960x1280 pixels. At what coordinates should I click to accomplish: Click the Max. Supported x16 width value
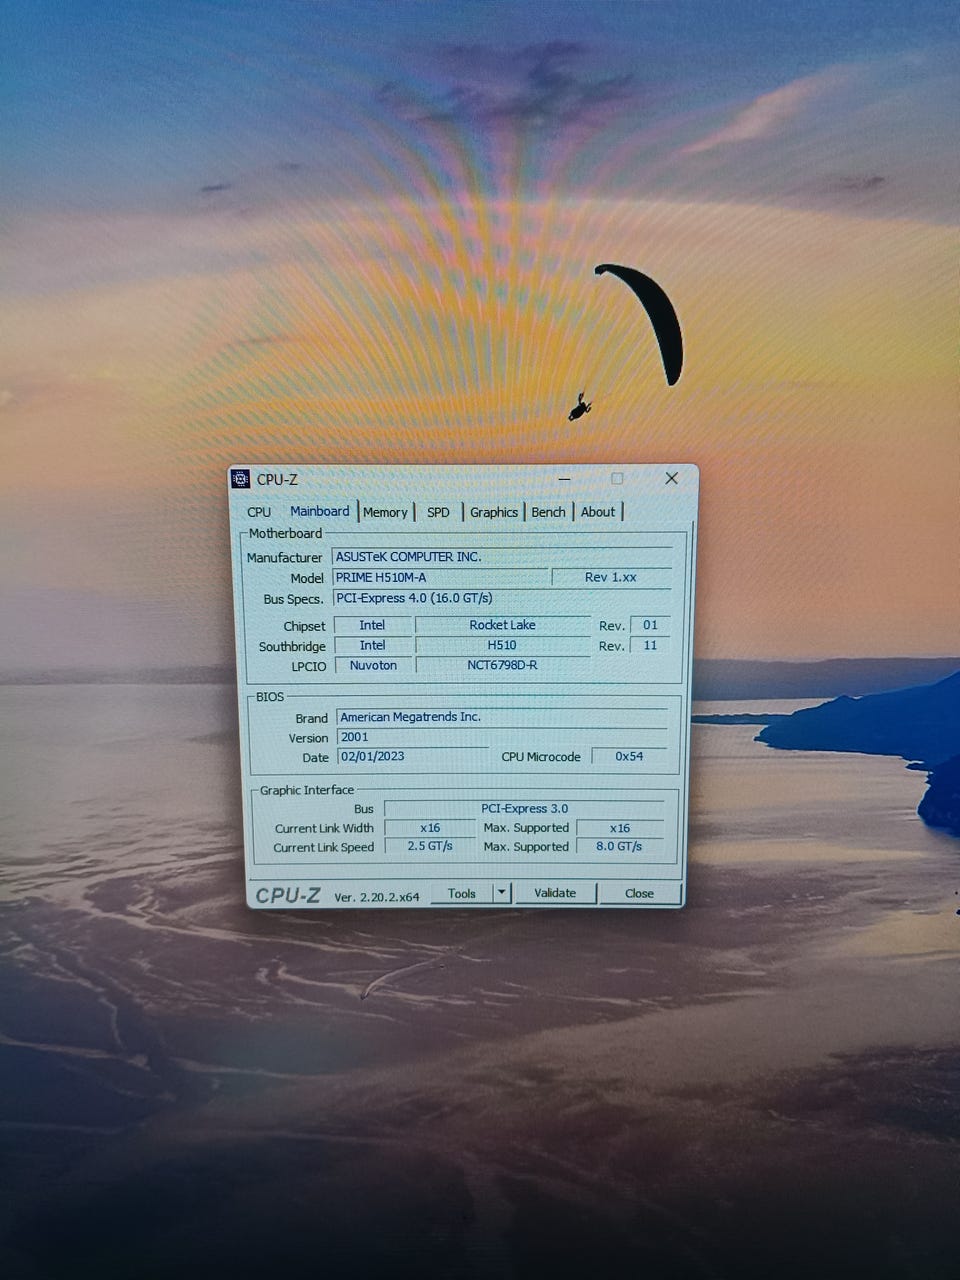(620, 828)
